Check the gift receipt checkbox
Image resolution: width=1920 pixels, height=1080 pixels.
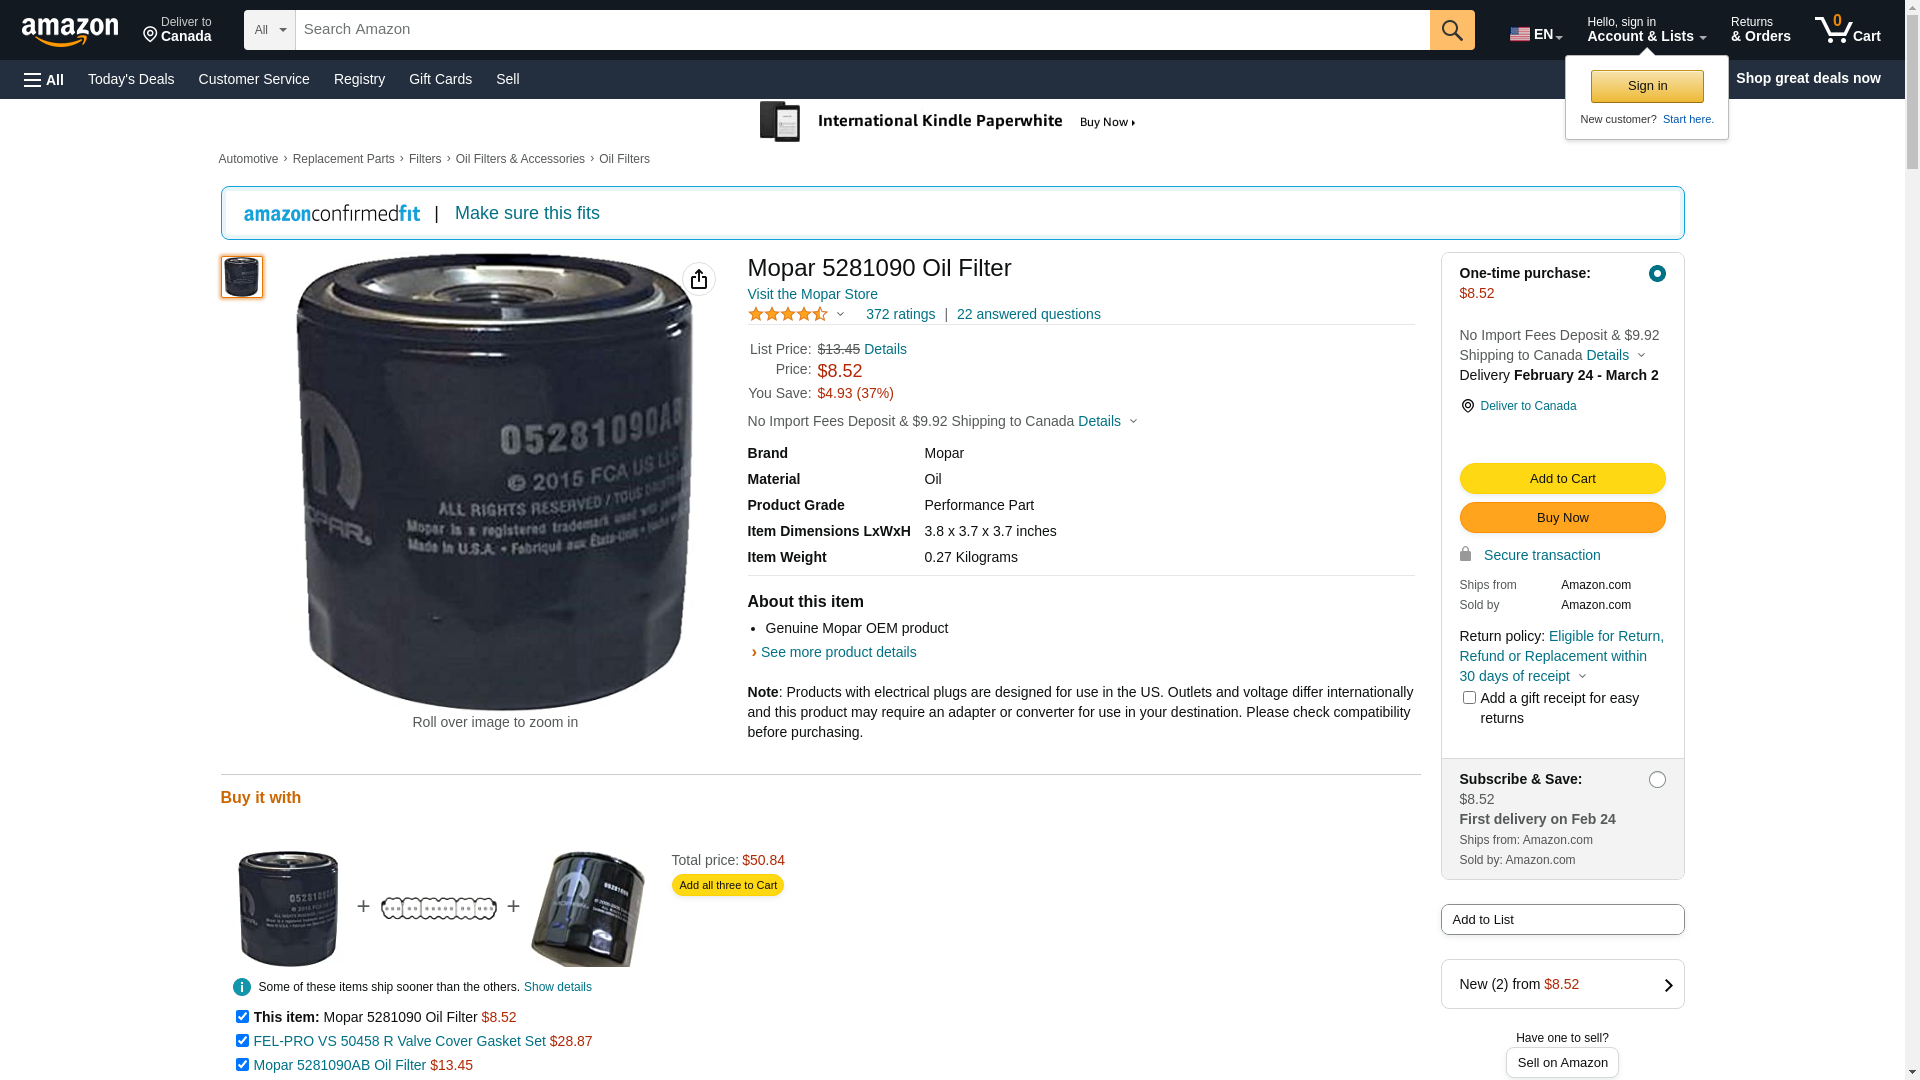(x=1469, y=698)
